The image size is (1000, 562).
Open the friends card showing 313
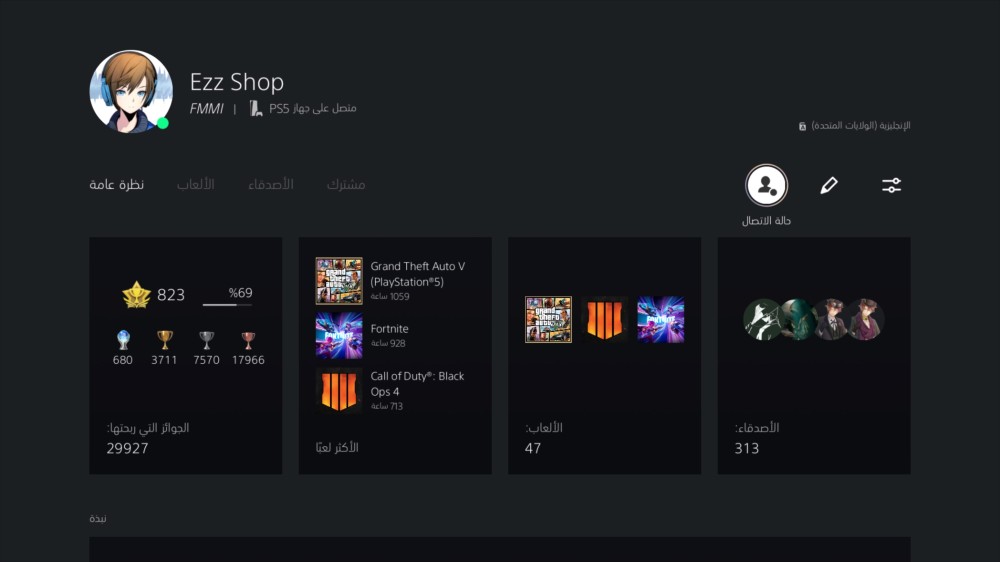tap(814, 355)
